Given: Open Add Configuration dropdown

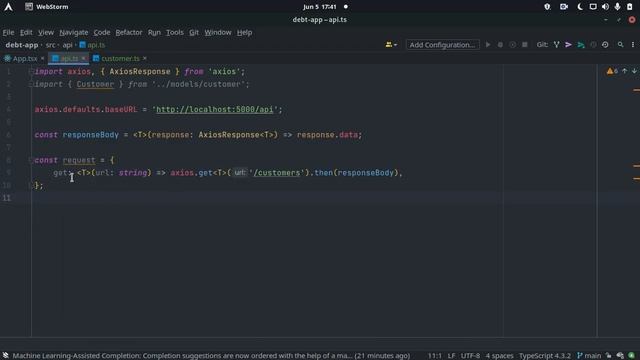Looking at the screenshot, I should (442, 45).
